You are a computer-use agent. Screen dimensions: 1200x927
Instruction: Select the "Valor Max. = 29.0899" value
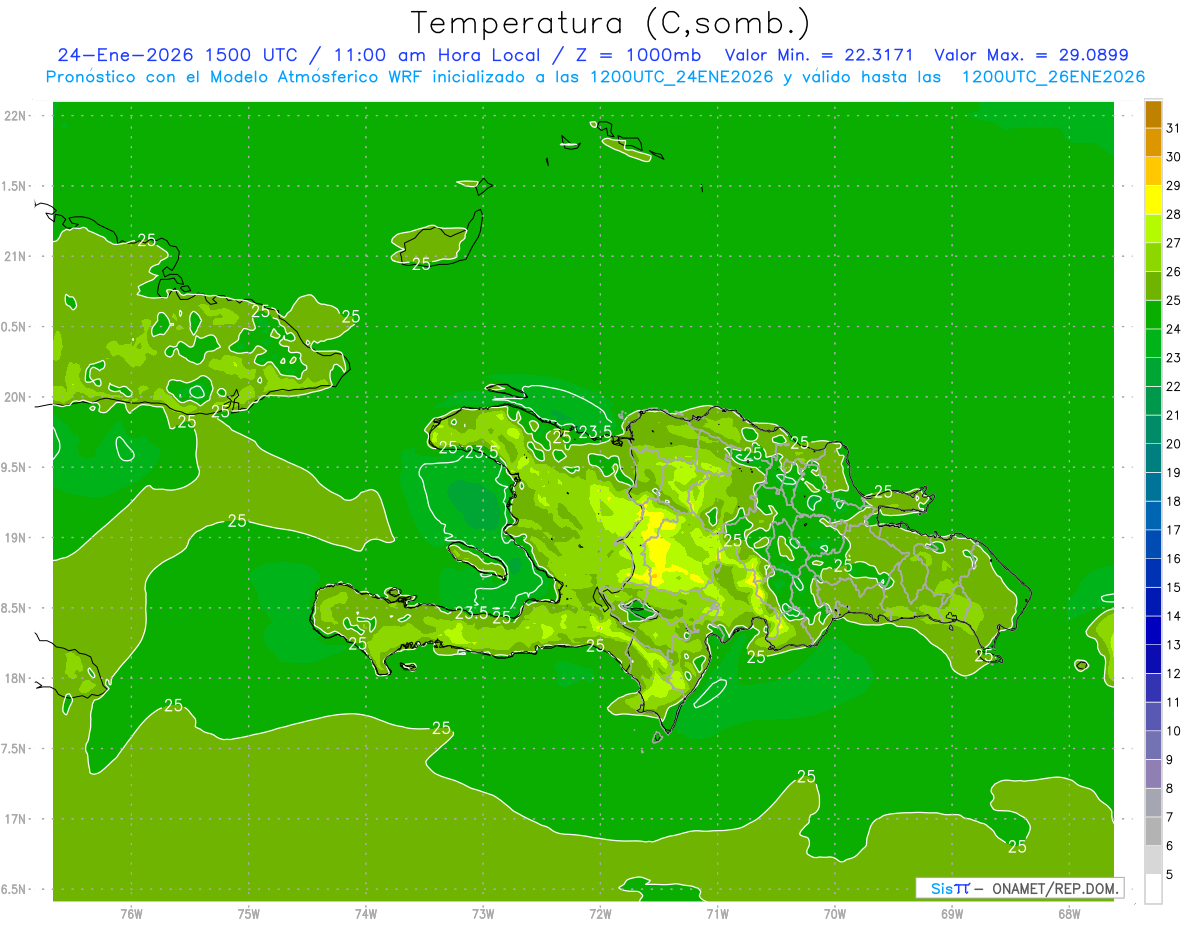click(x=1031, y=55)
